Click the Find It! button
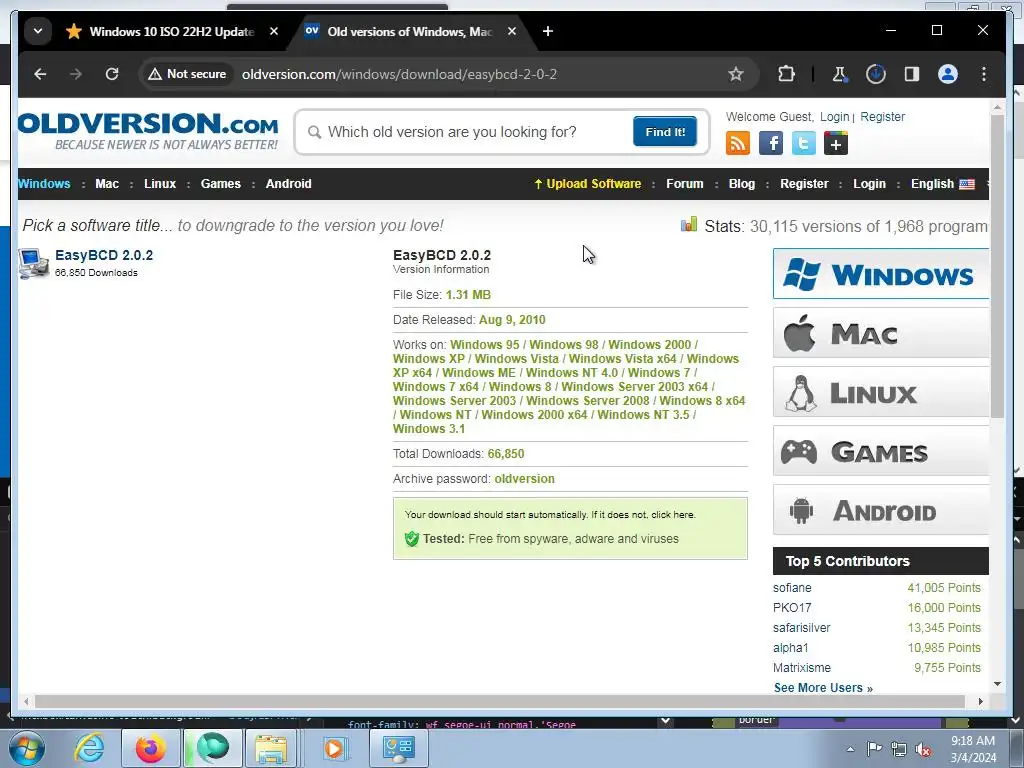Viewport: 1024px width, 768px height. point(665,132)
